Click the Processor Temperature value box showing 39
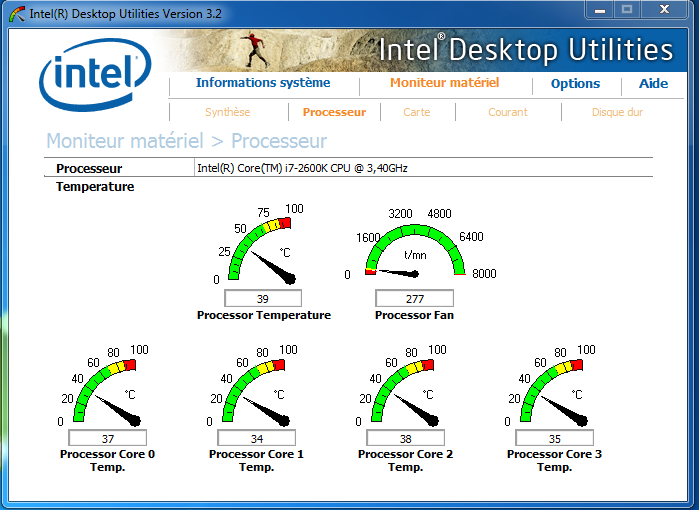The width and height of the screenshot is (699, 510). coord(263,299)
